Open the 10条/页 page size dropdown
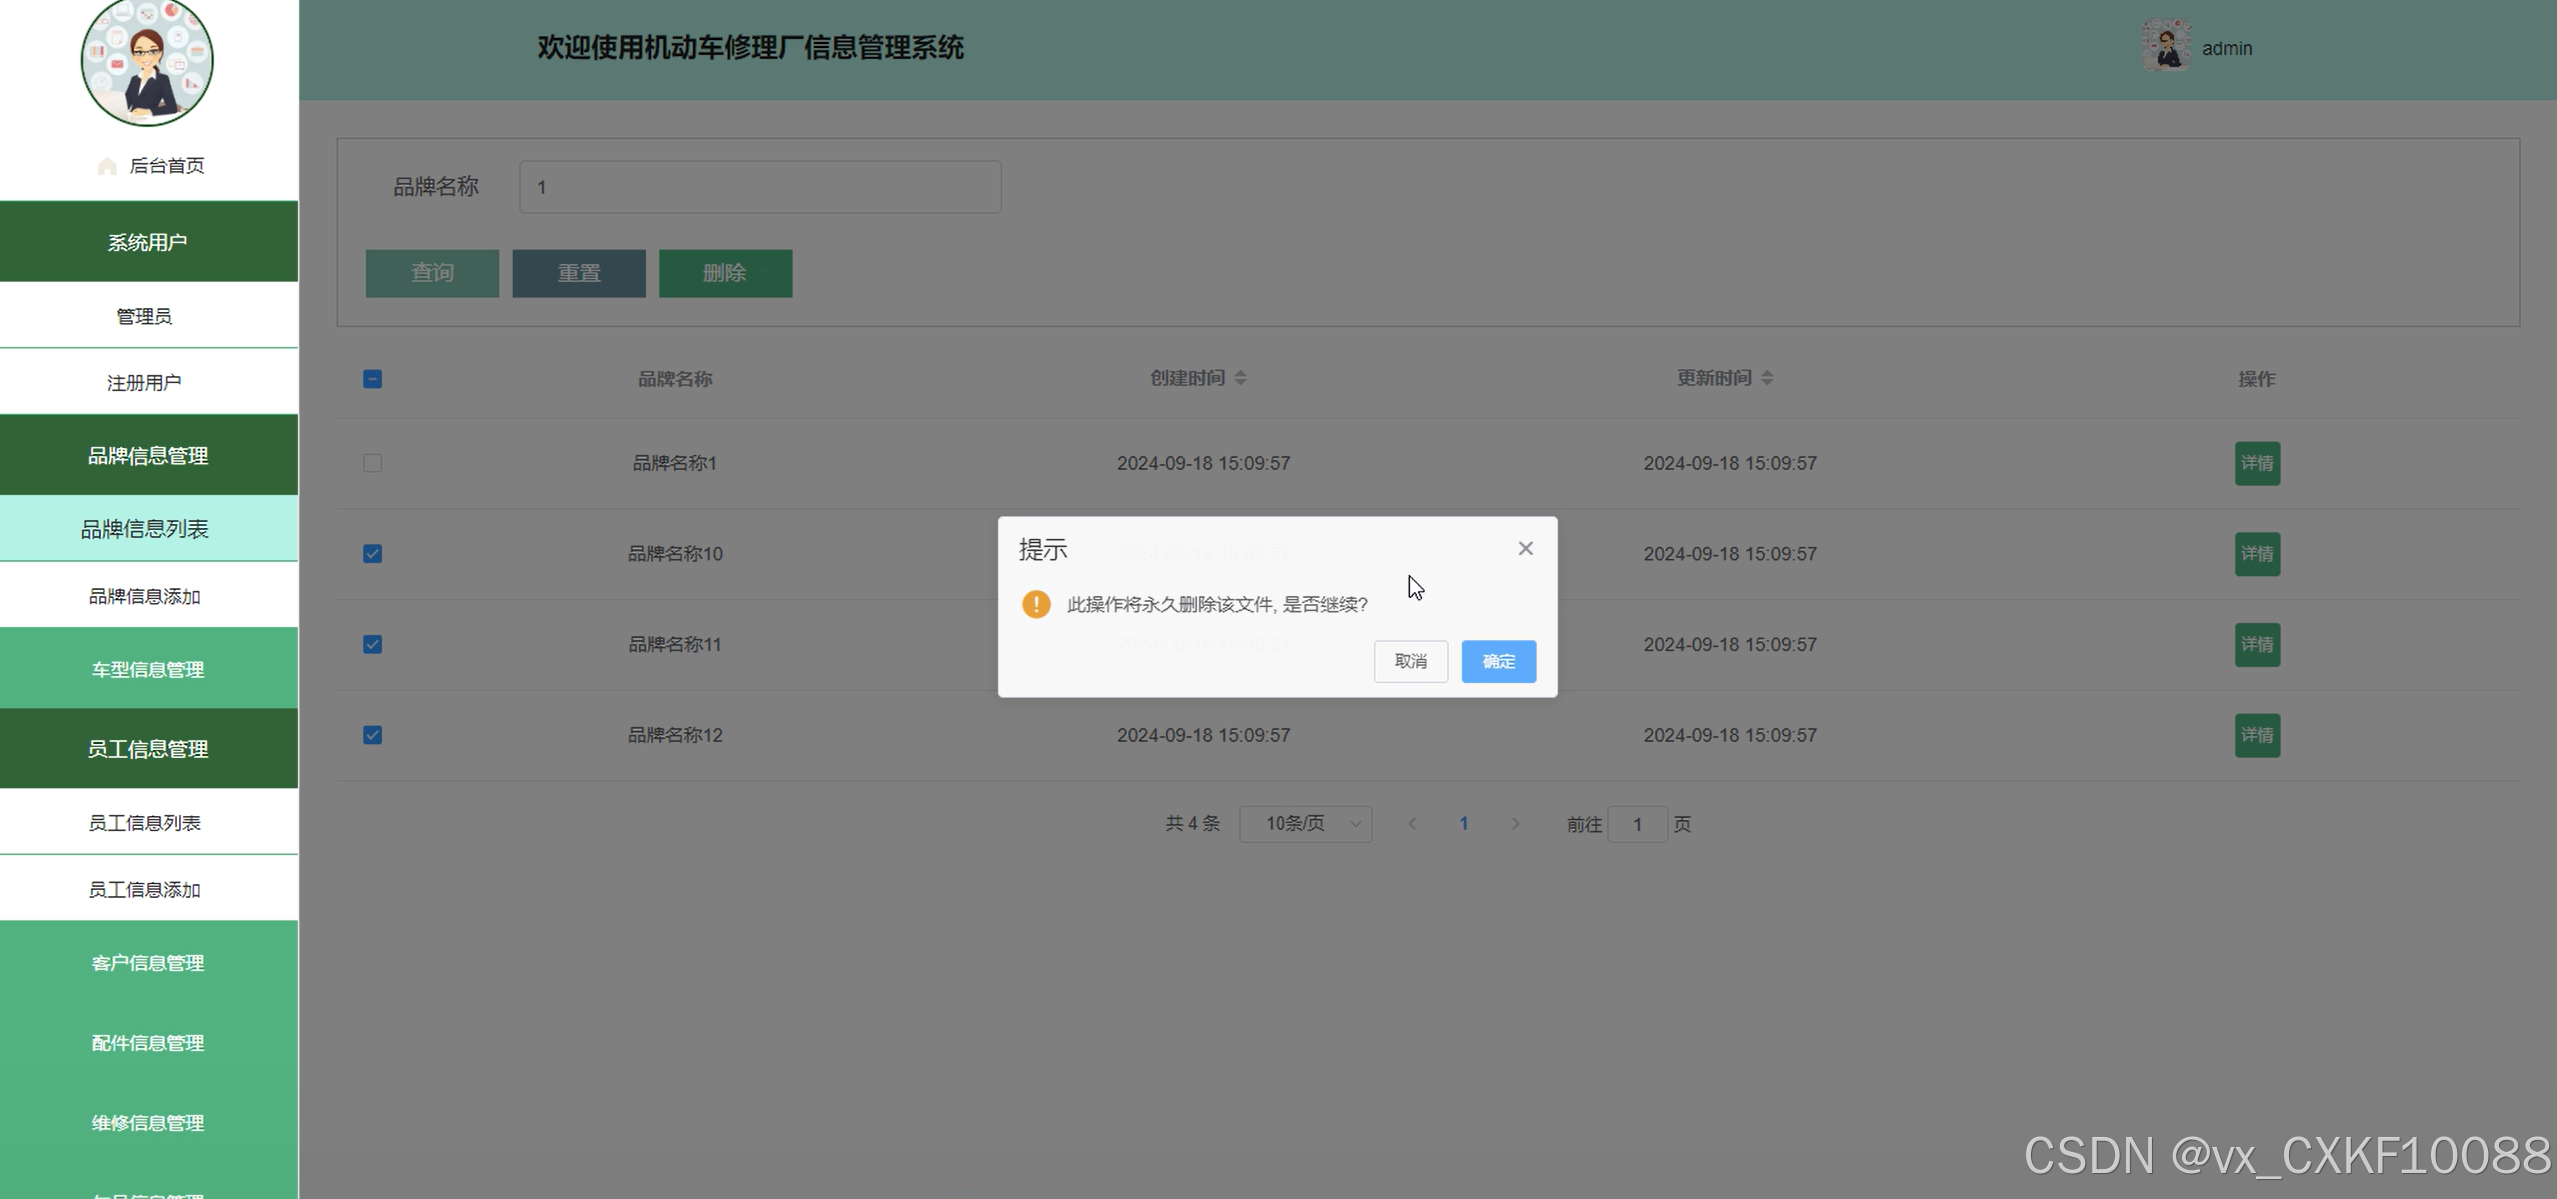Image resolution: width=2557 pixels, height=1199 pixels. click(x=1305, y=824)
